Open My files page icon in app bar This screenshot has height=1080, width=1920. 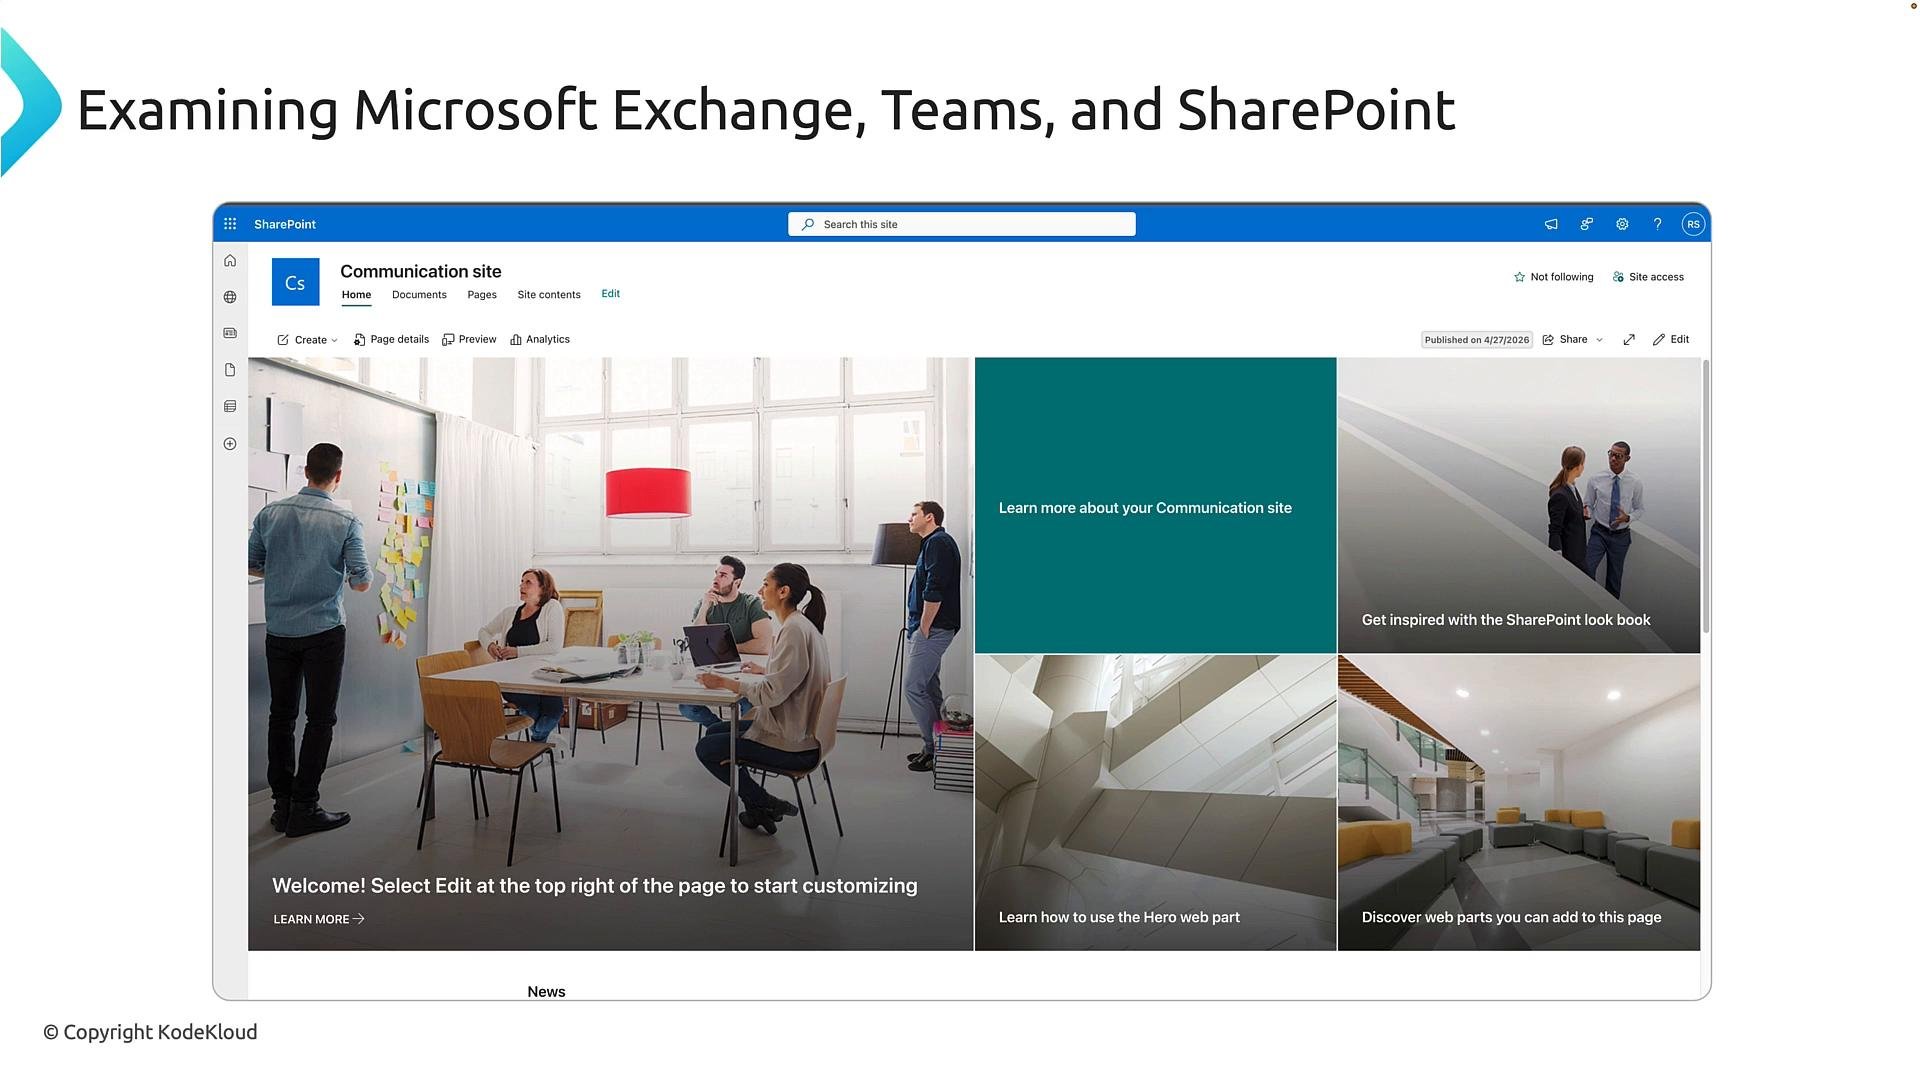(230, 370)
